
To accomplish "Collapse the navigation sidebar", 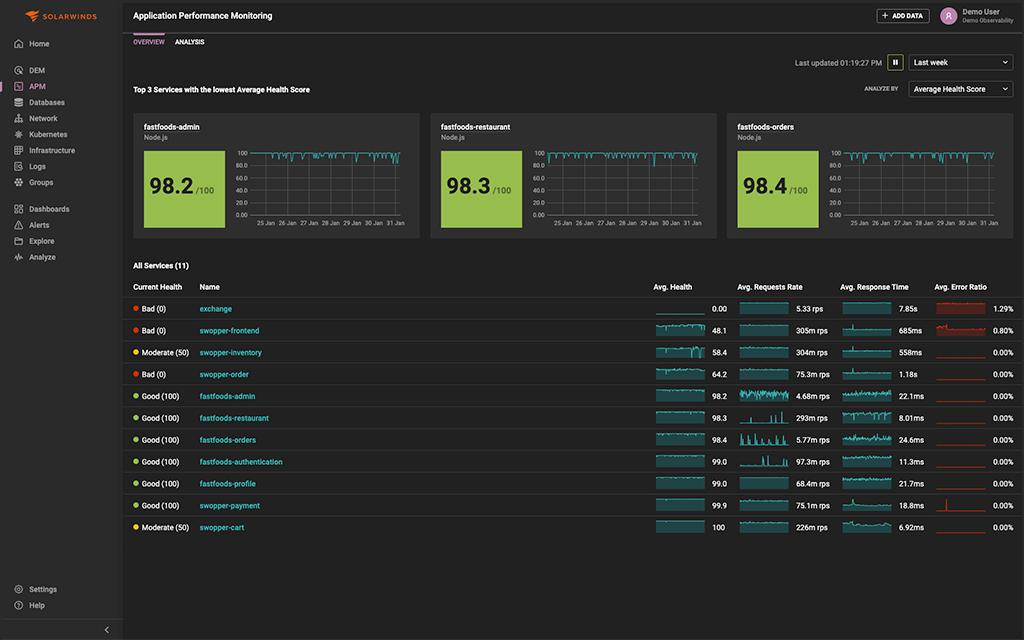I will coord(107,629).
